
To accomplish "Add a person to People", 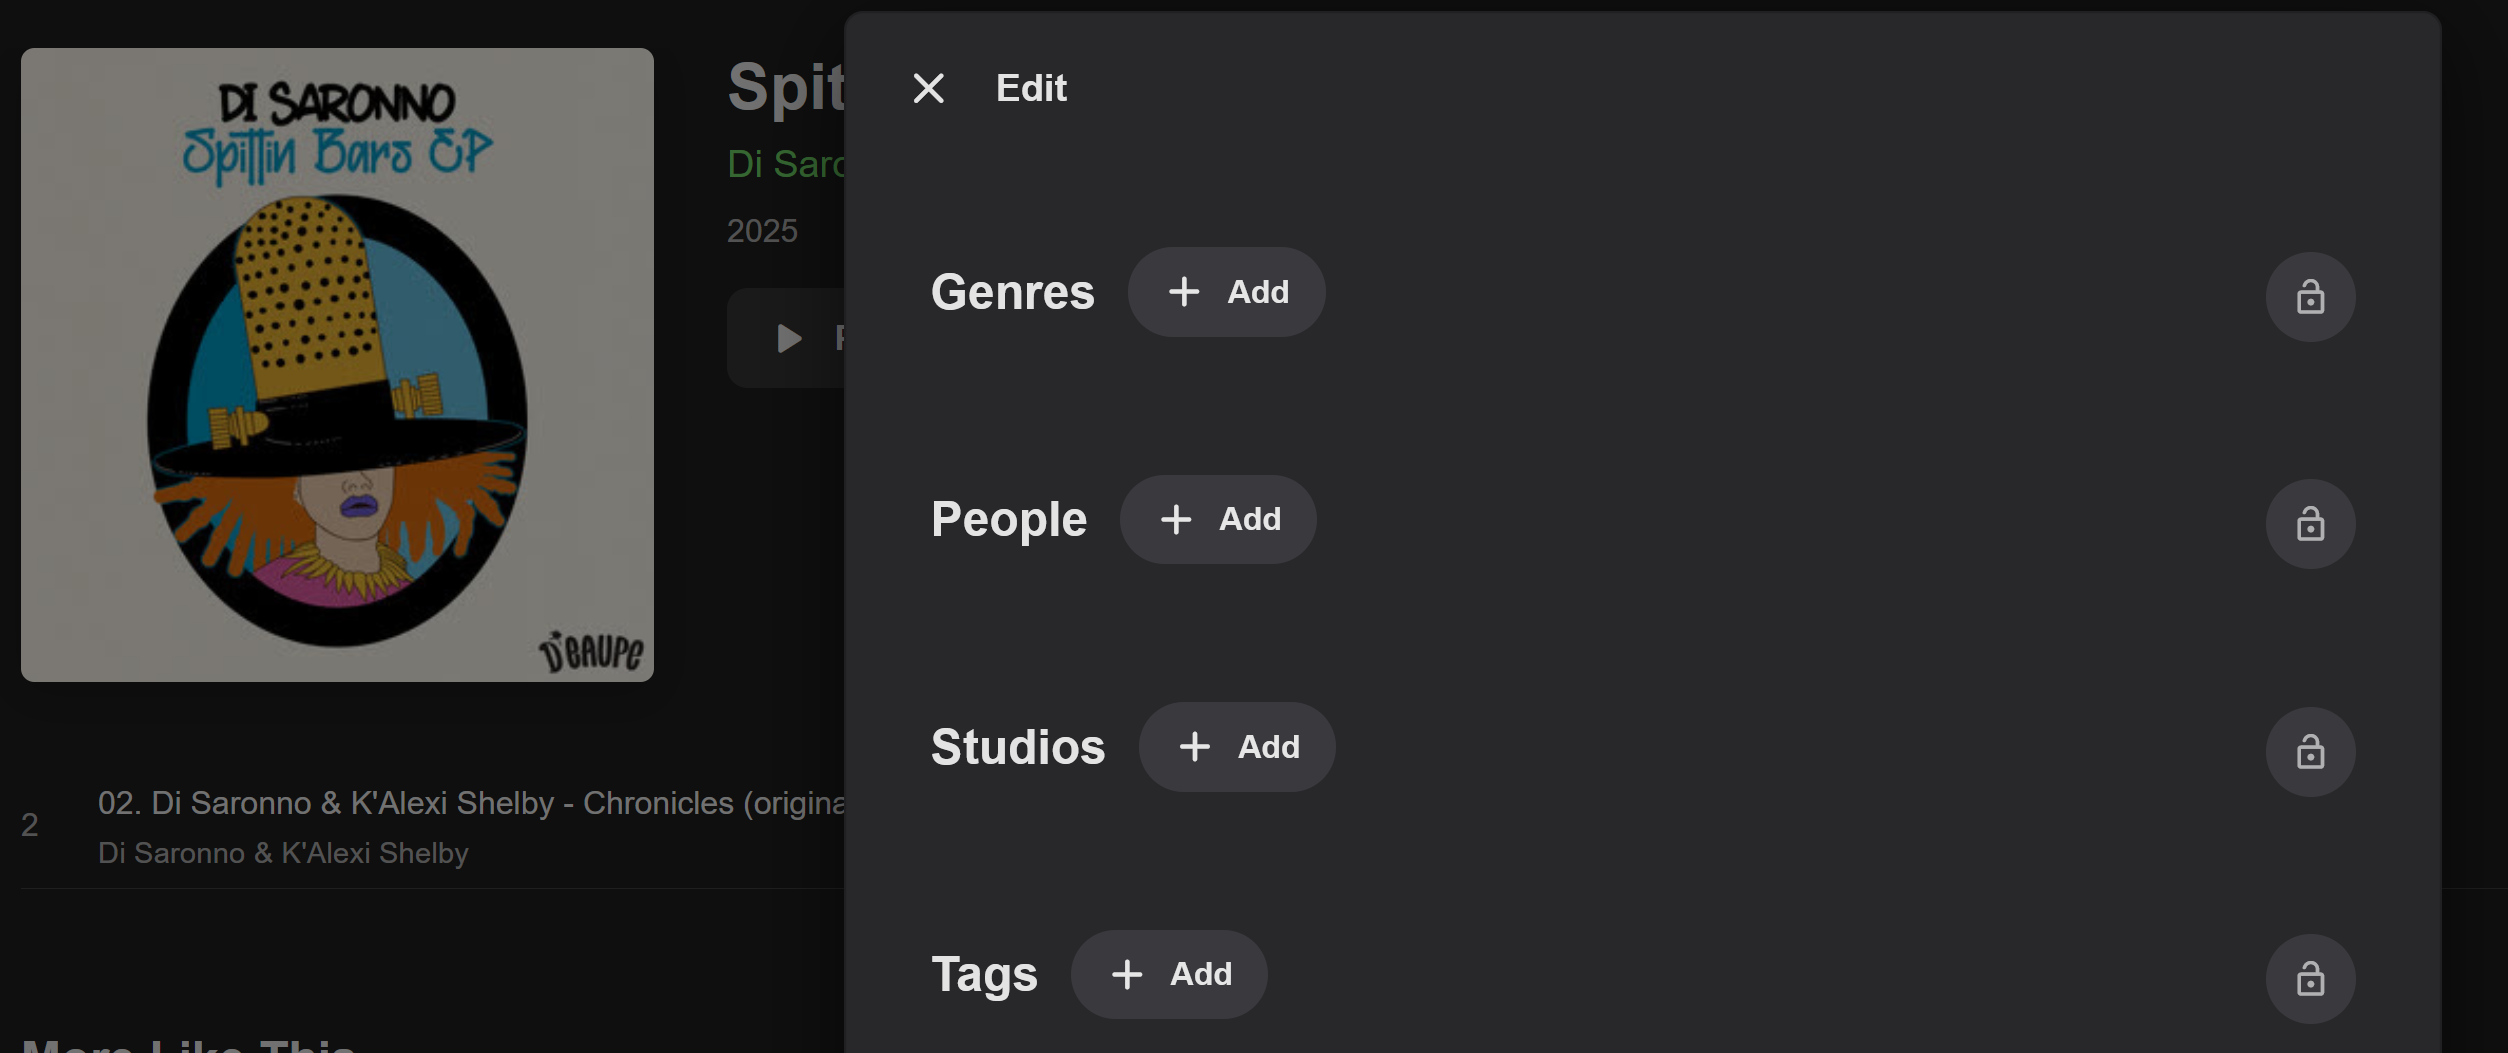I will 1217,519.
